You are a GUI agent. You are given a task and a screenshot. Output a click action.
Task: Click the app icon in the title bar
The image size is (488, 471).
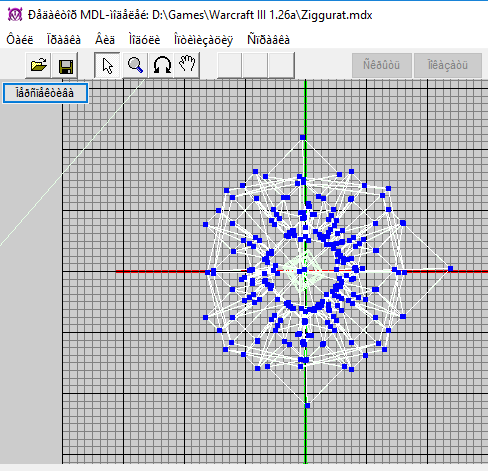[x=15, y=15]
